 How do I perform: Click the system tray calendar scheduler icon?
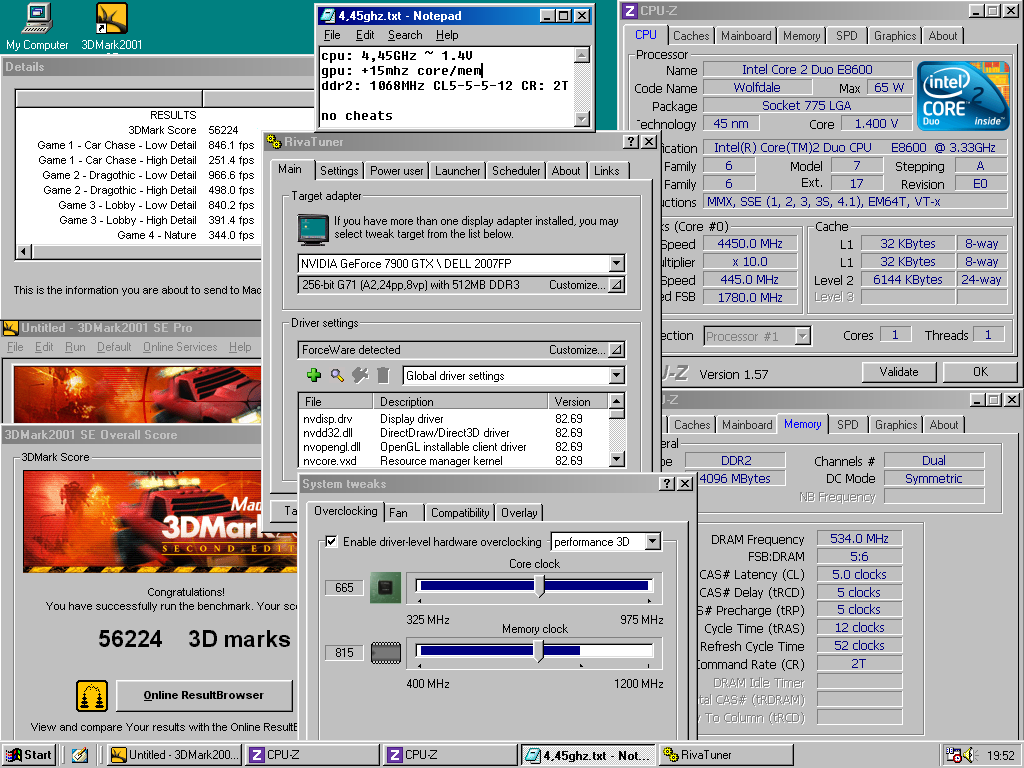click(953, 755)
